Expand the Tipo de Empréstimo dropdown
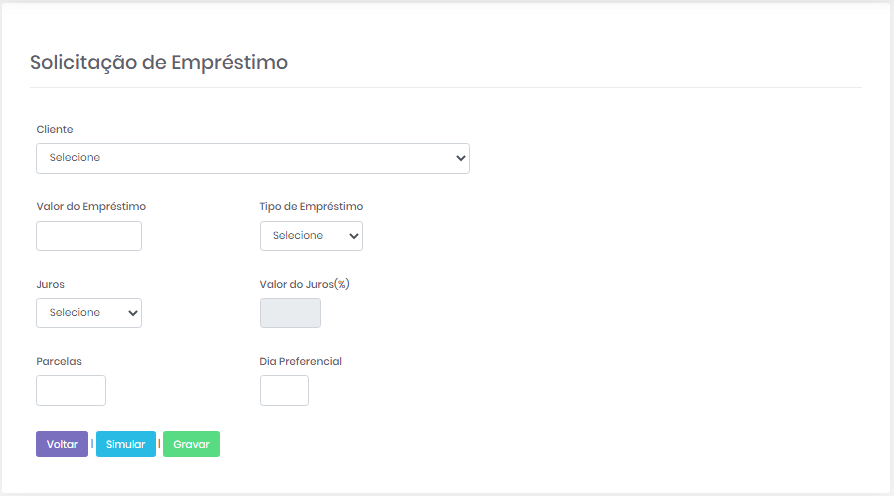 [311, 236]
